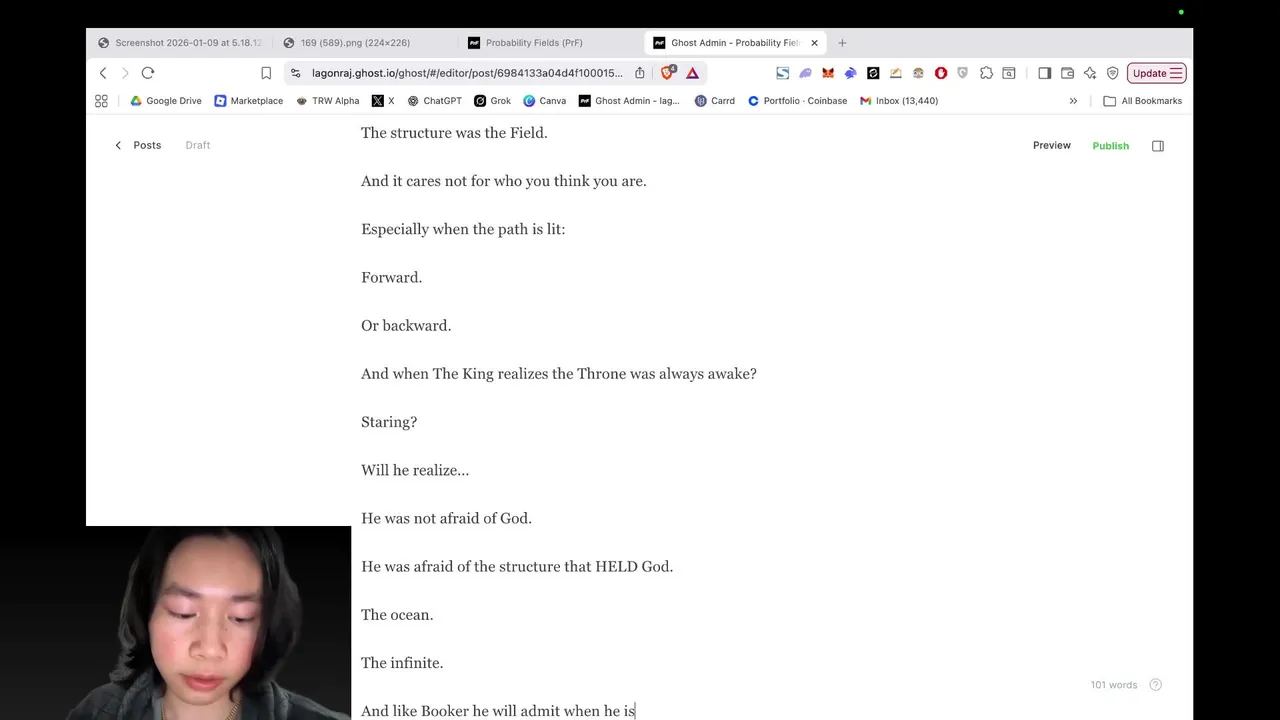The height and width of the screenshot is (720, 1280).
Task: Open the TRW Alpha bookmark
Action: [328, 101]
